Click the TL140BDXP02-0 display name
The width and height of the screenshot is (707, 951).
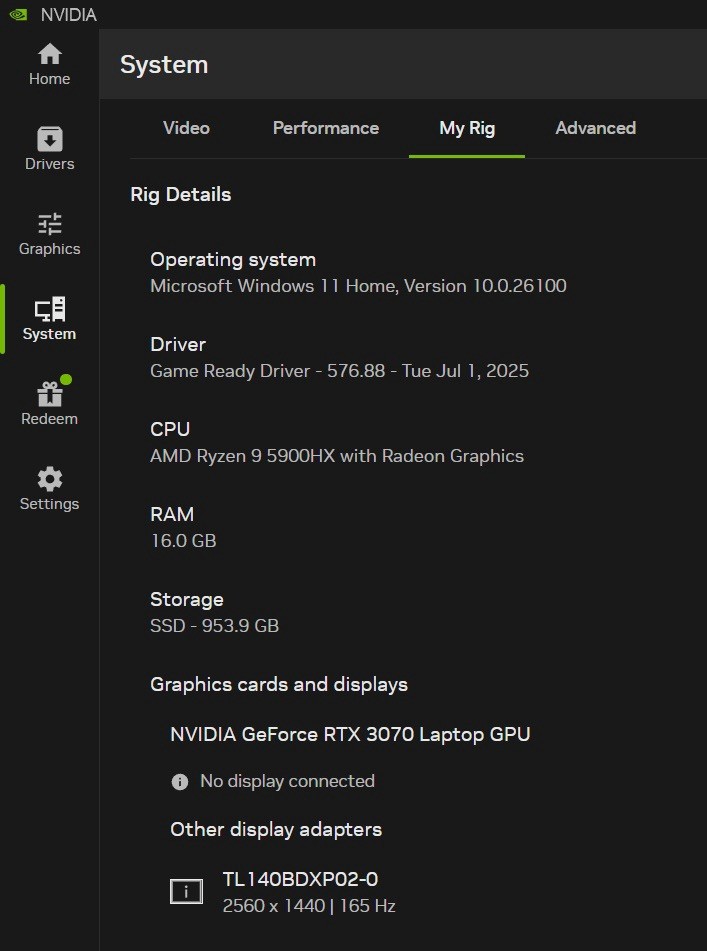(x=300, y=879)
